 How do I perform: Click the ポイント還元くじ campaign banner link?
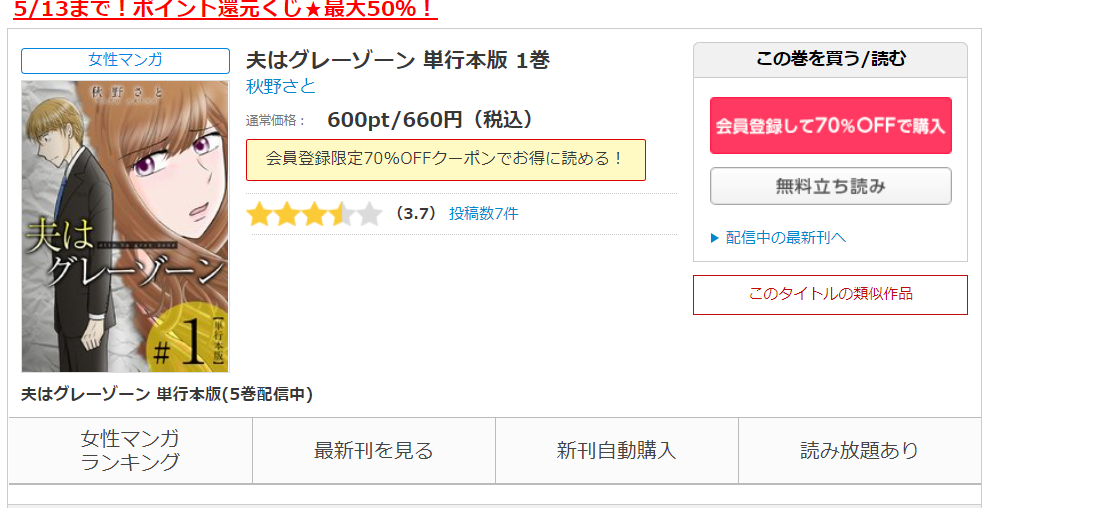click(225, 9)
